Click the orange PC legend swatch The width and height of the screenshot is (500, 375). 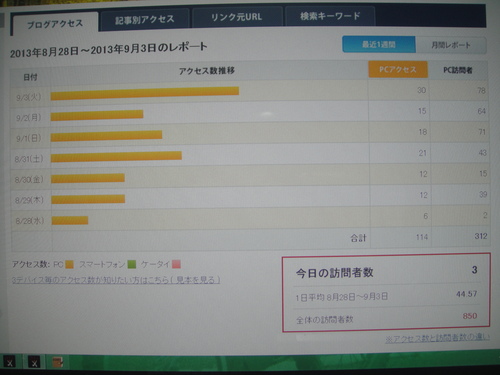click(x=69, y=265)
